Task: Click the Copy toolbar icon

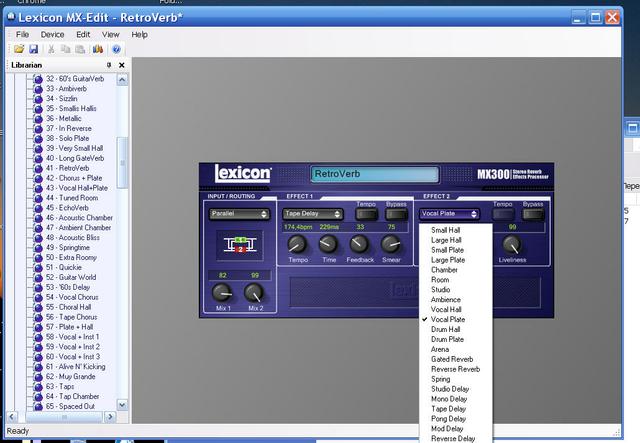Action: (x=66, y=49)
